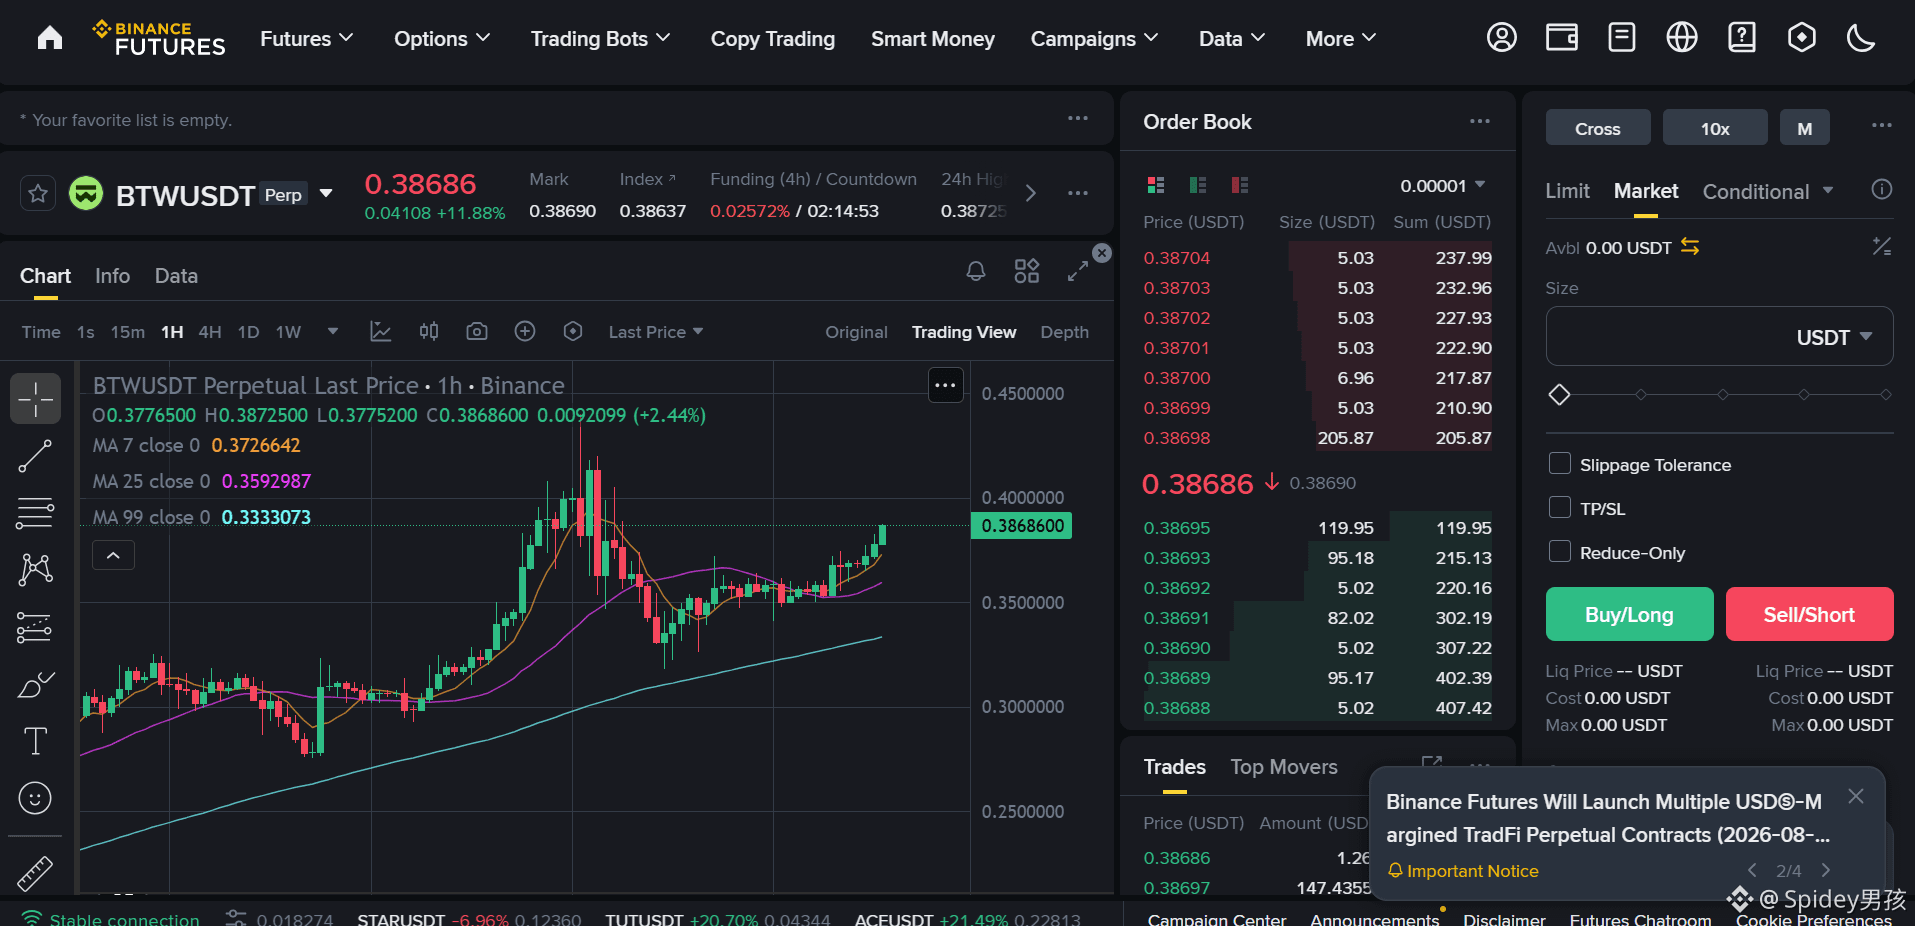Viewport: 1915px width, 926px height.
Task: Click the Buy/Long button
Action: (1629, 614)
